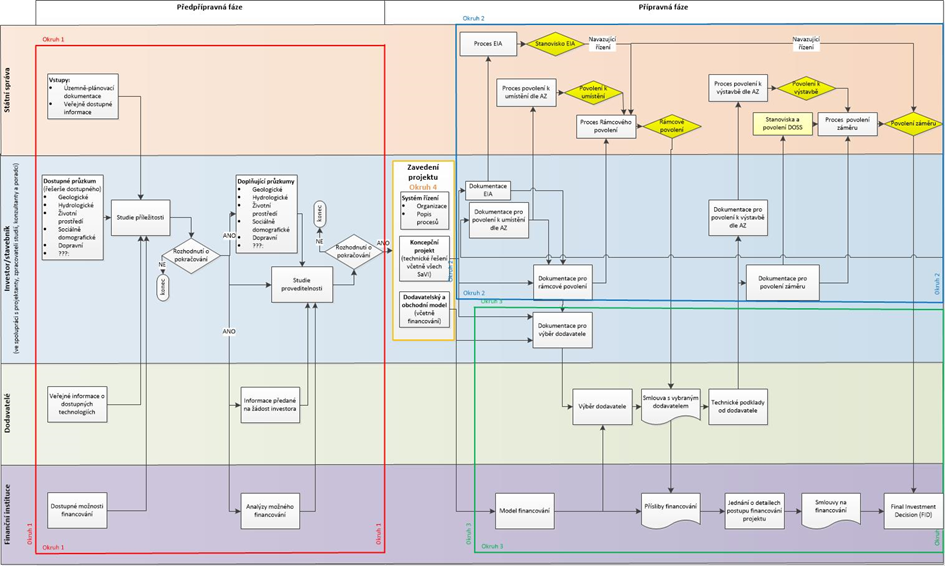Click the Povolení k umístění diamond
The image size is (945, 566).
tap(593, 92)
